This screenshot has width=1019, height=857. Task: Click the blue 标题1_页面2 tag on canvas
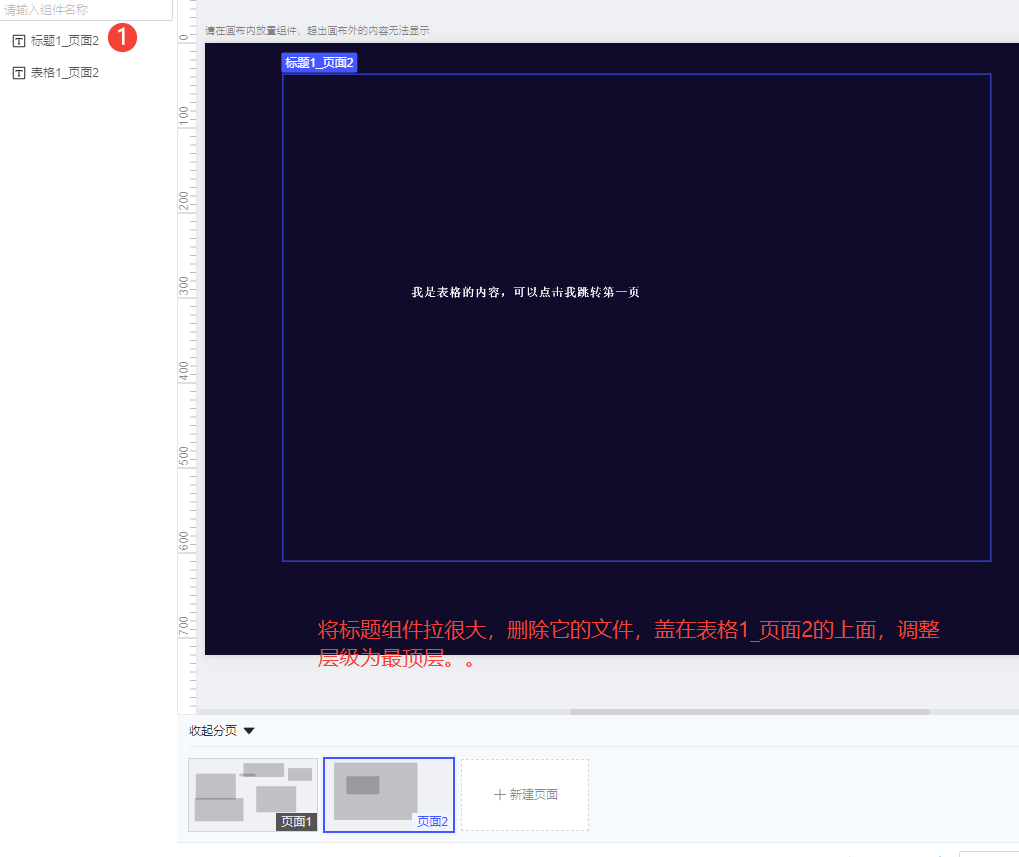[x=319, y=63]
